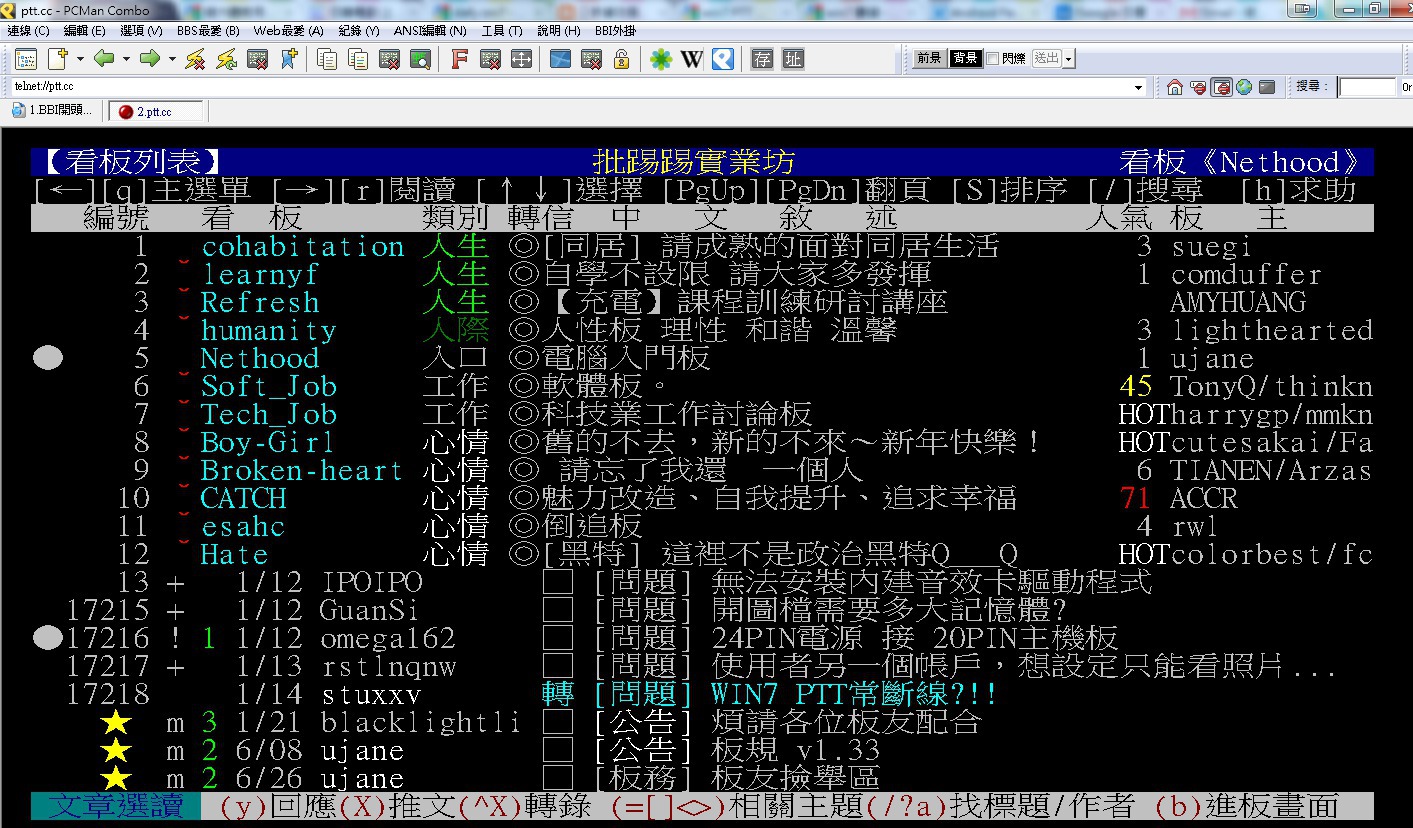This screenshot has width=1413, height=828.
Task: Expand the new tab dropdown arrow
Action: click(80, 59)
